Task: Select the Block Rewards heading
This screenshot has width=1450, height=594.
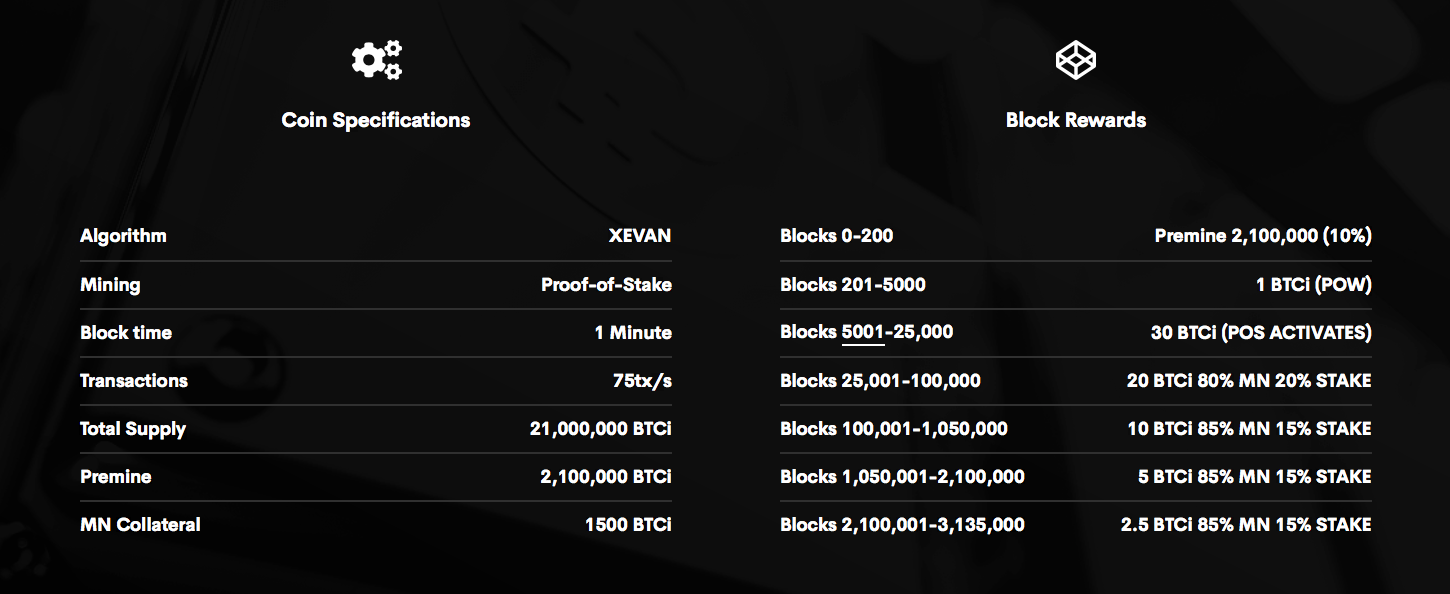Action: pos(1076,120)
